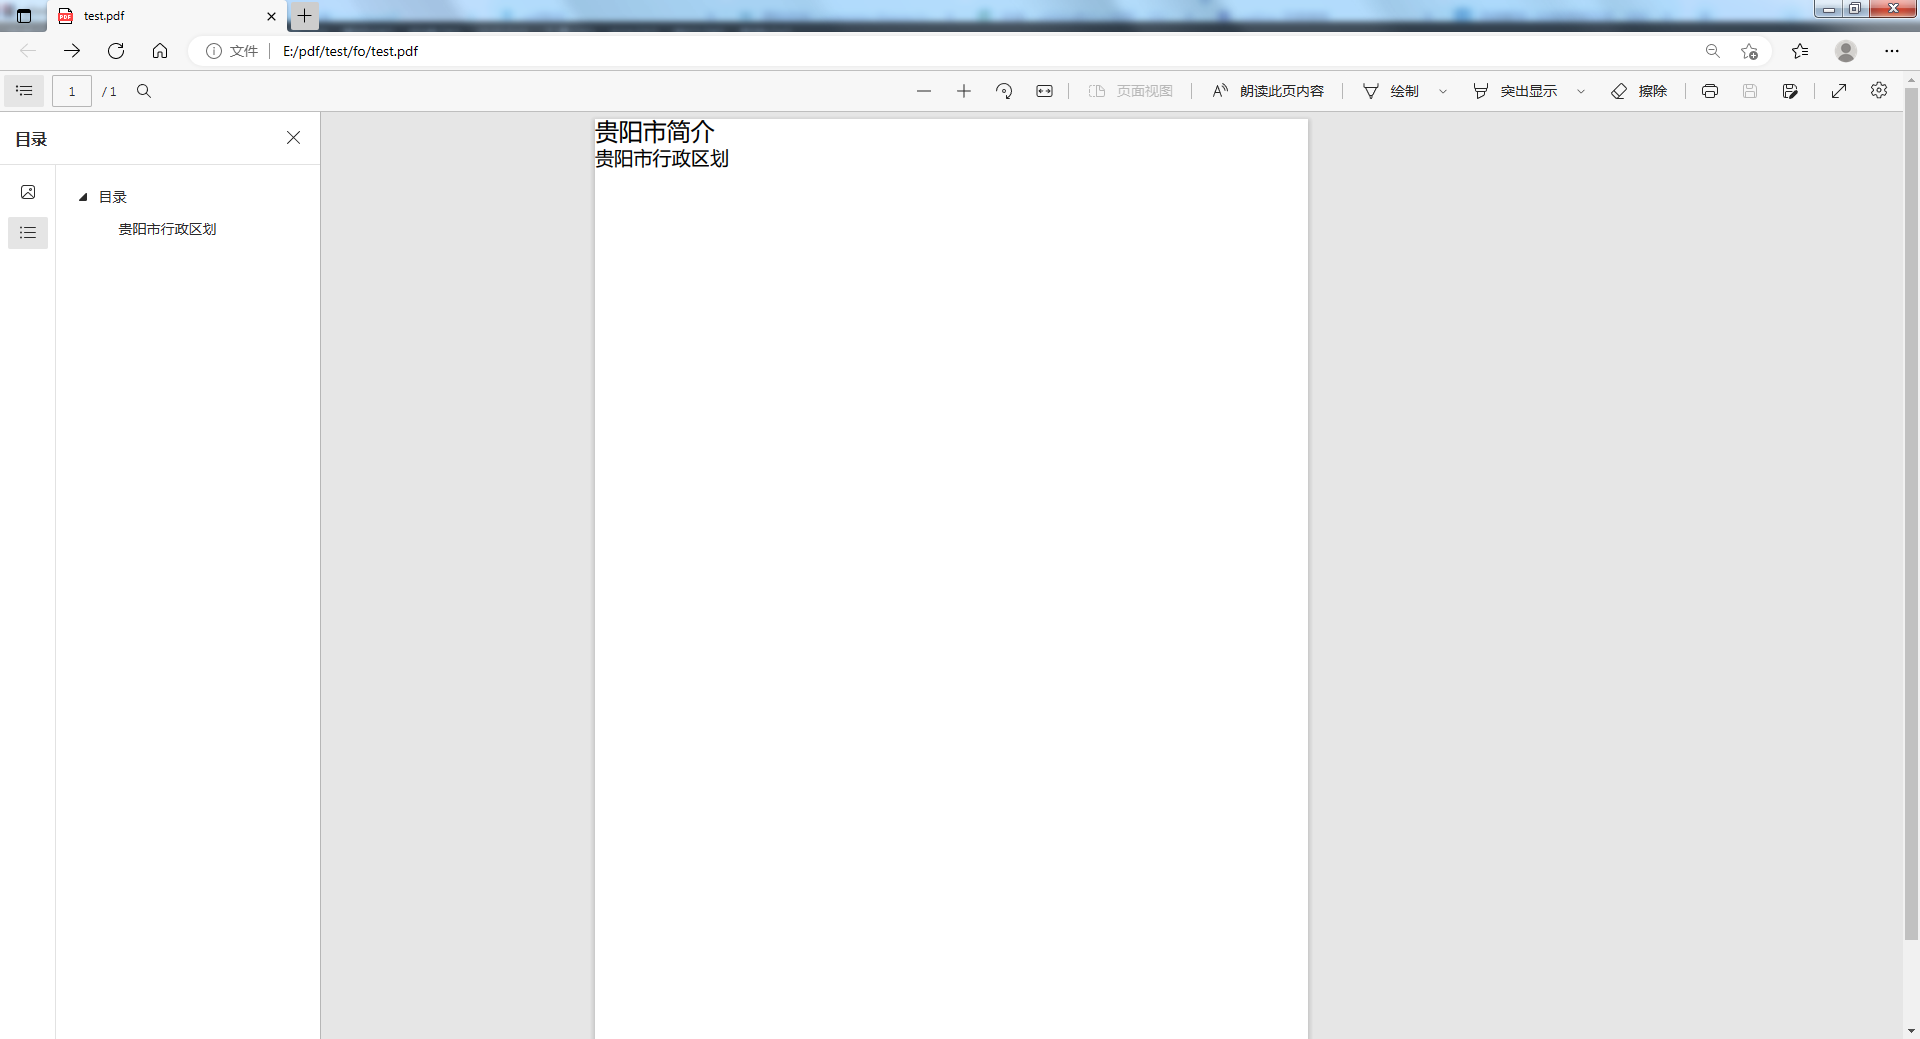Open the page thumbnails panel

click(27, 192)
